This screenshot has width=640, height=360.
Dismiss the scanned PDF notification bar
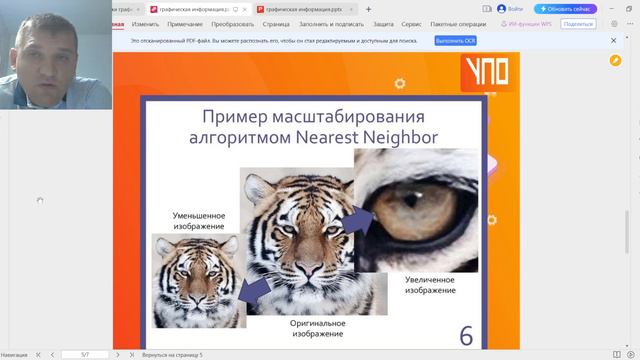pos(613,40)
